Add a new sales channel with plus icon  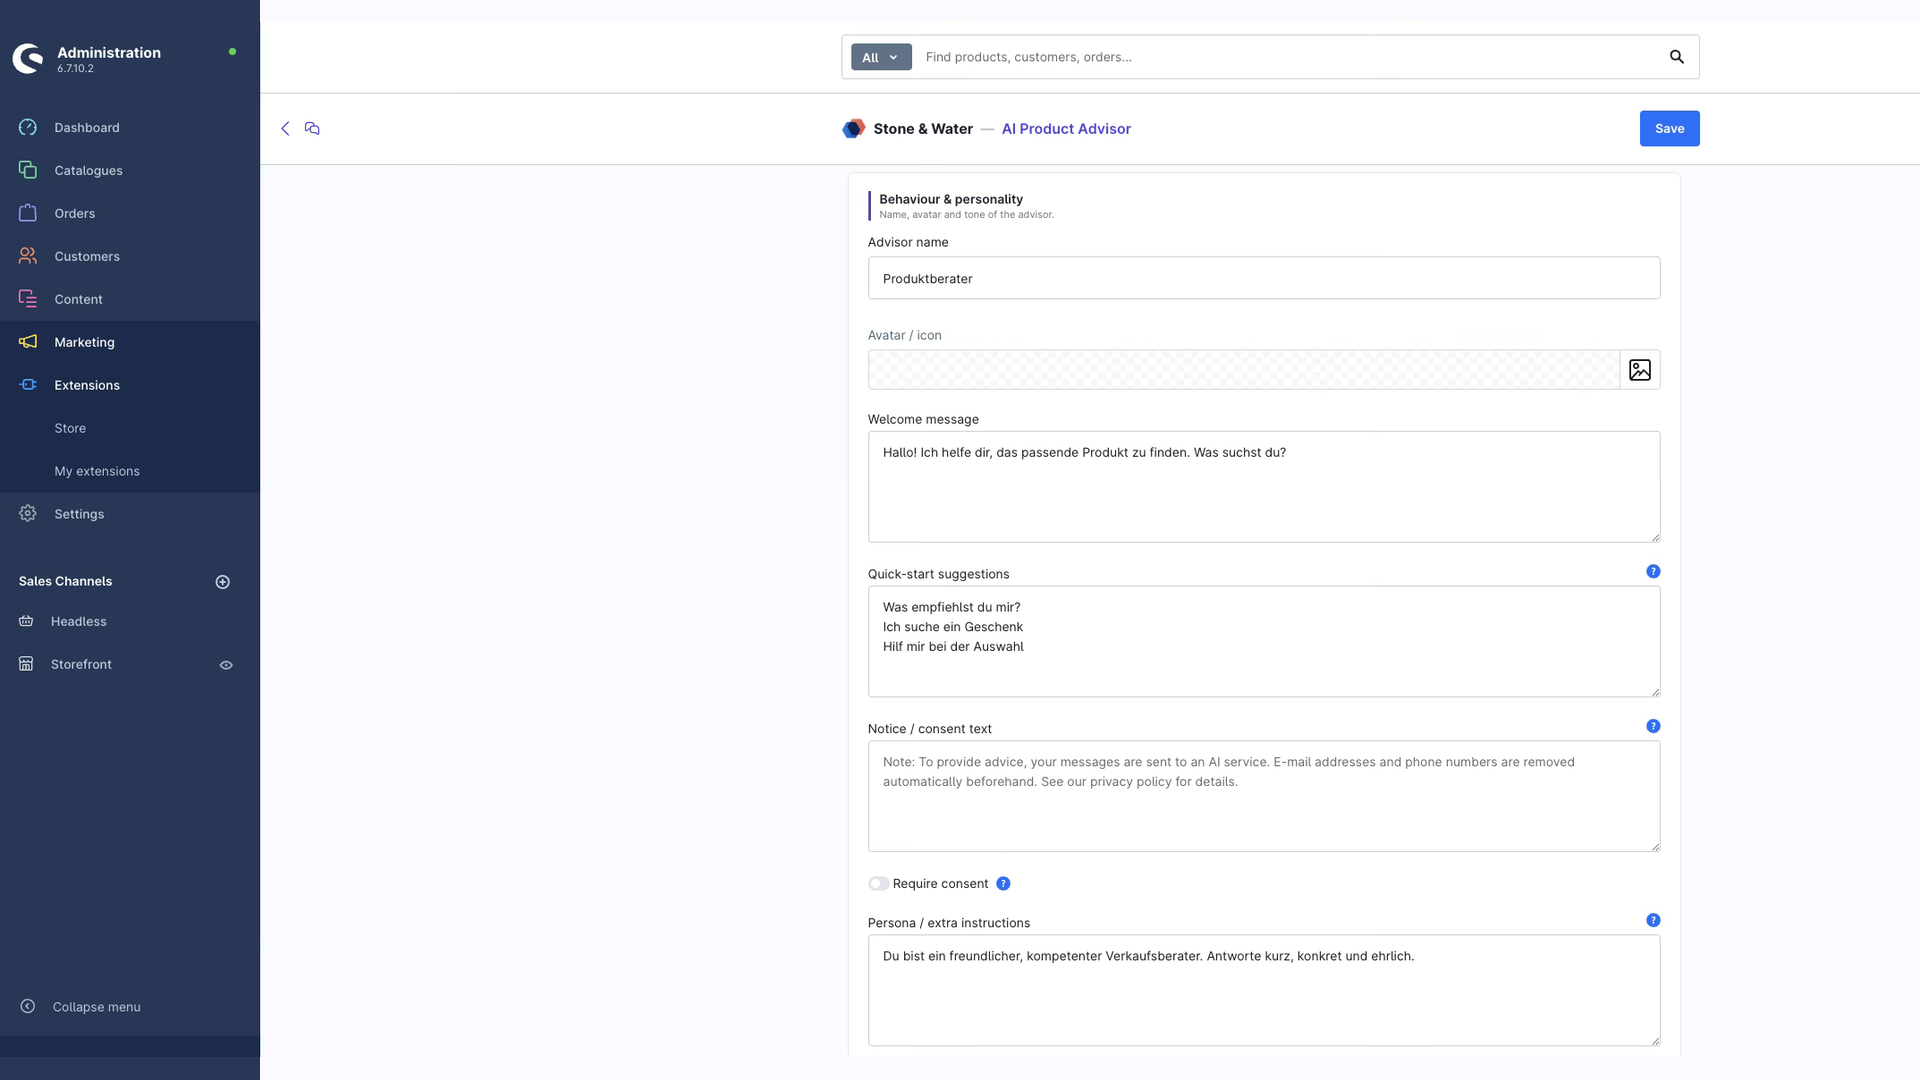(x=223, y=582)
